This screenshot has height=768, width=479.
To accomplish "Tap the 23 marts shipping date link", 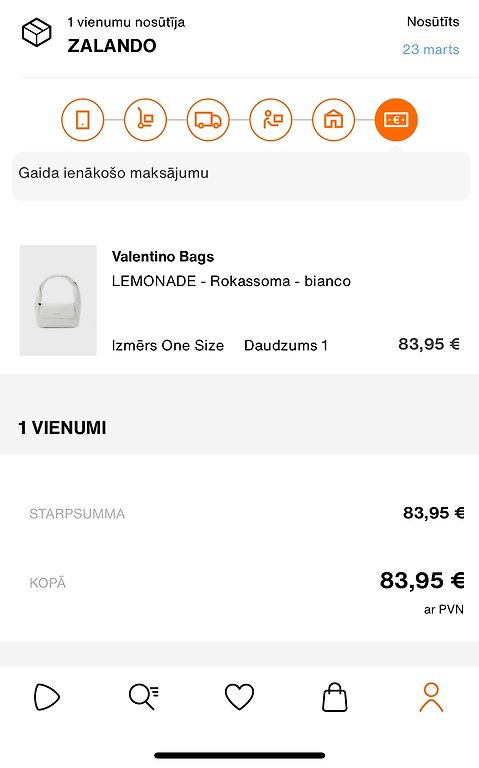I will click(x=431, y=49).
